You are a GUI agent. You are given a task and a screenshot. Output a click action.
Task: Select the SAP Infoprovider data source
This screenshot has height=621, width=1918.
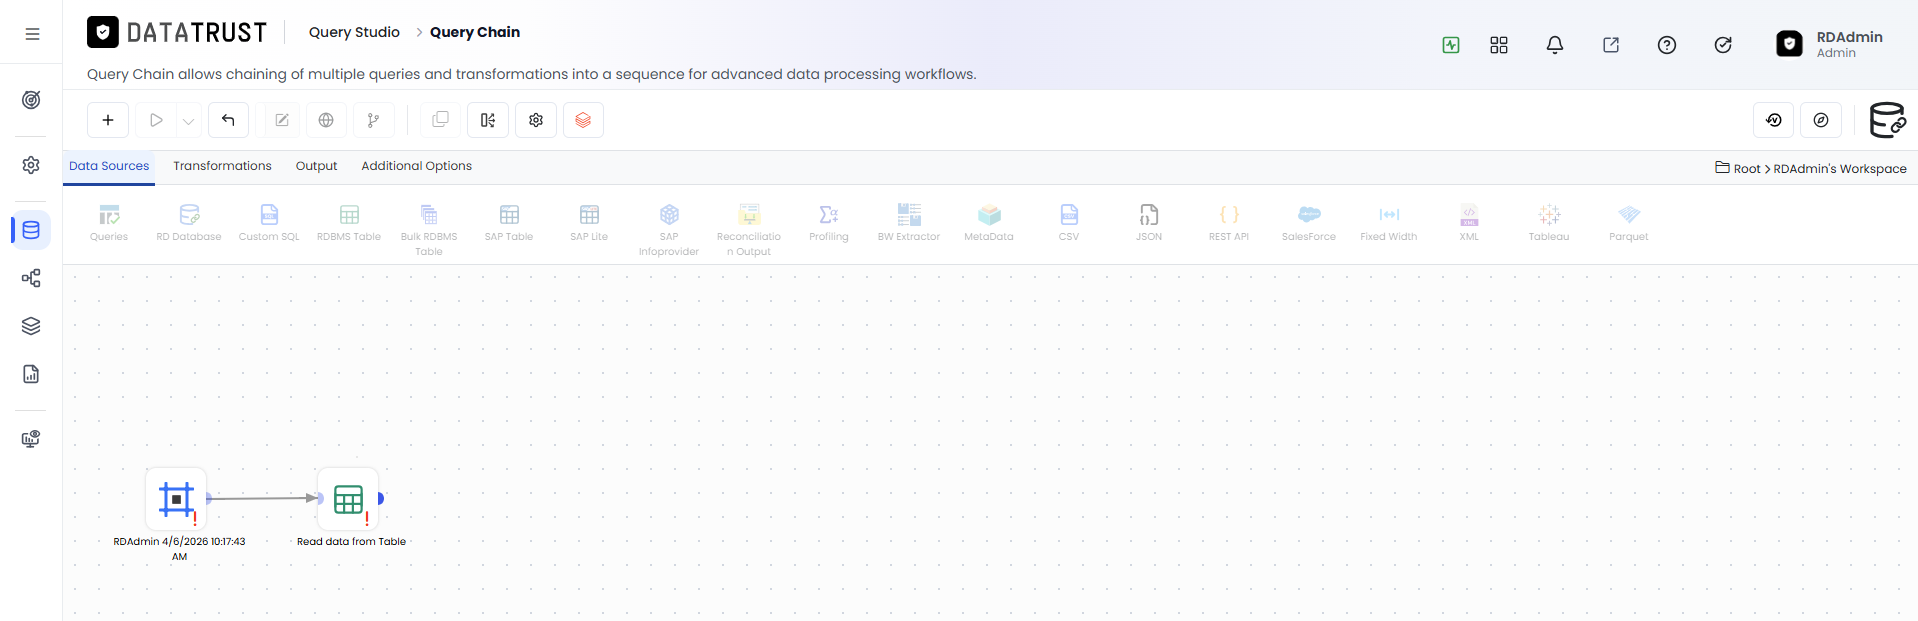[669, 230]
